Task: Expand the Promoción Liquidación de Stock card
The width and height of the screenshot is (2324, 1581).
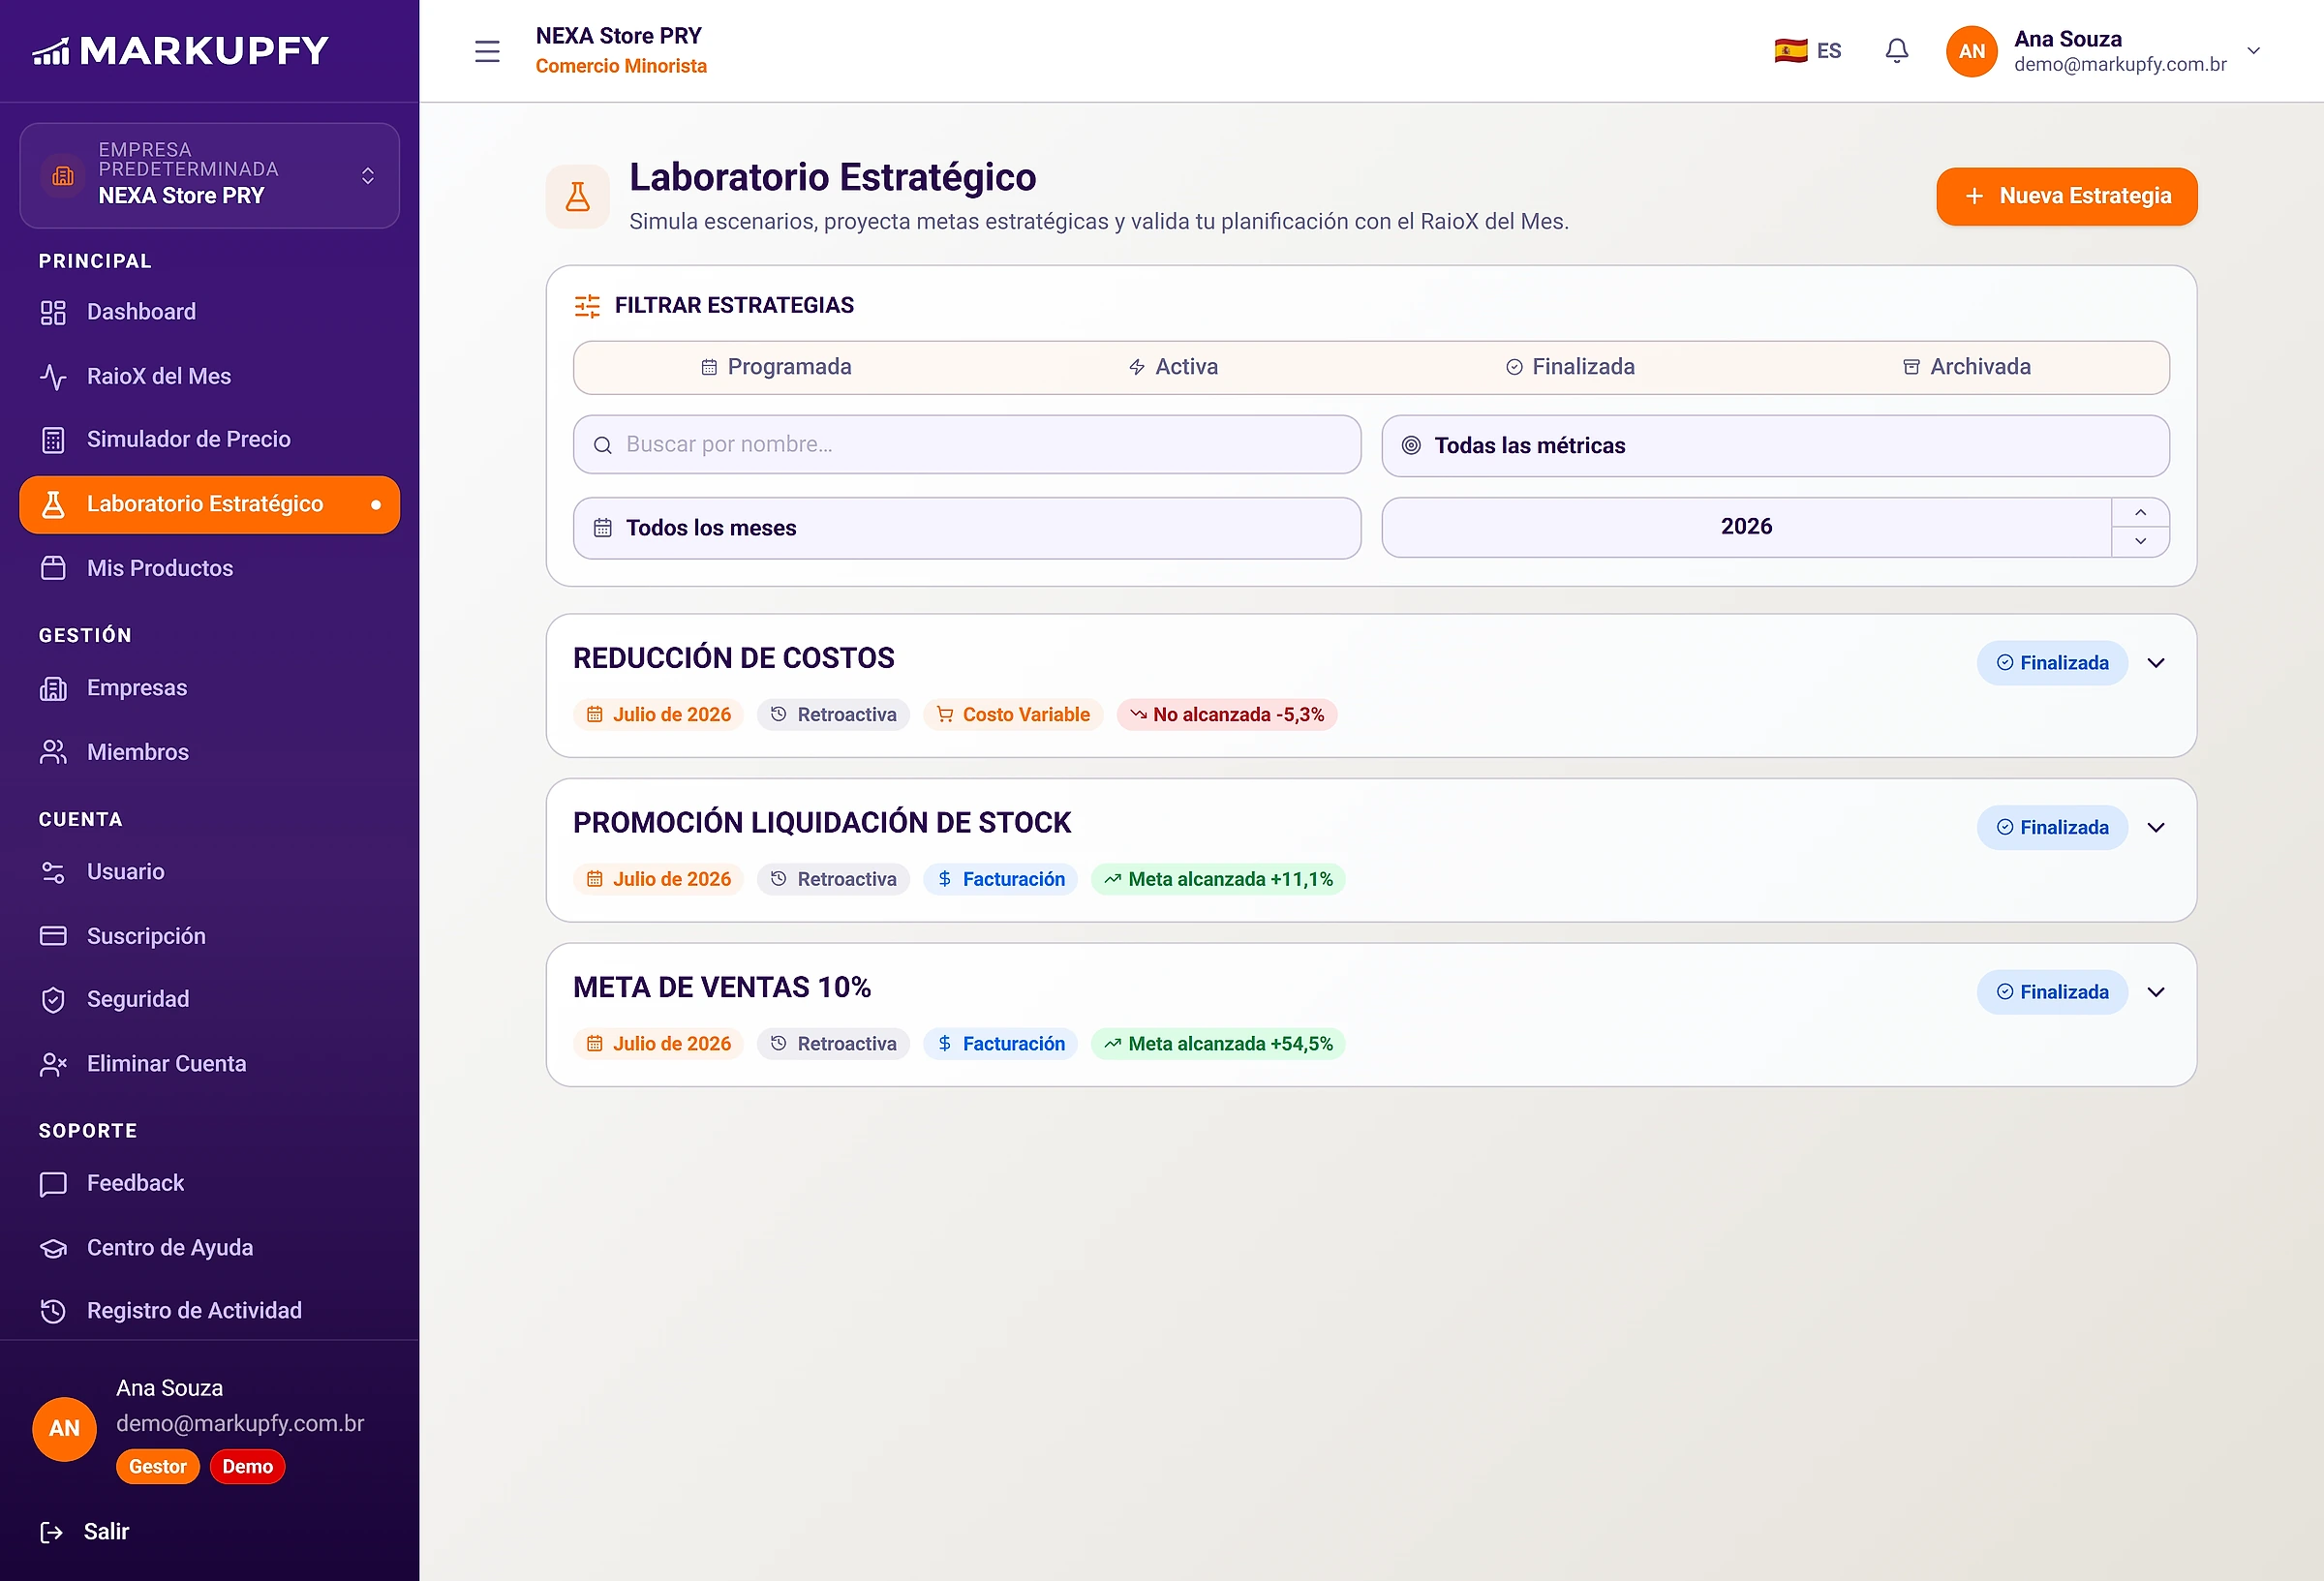Action: 2156,827
